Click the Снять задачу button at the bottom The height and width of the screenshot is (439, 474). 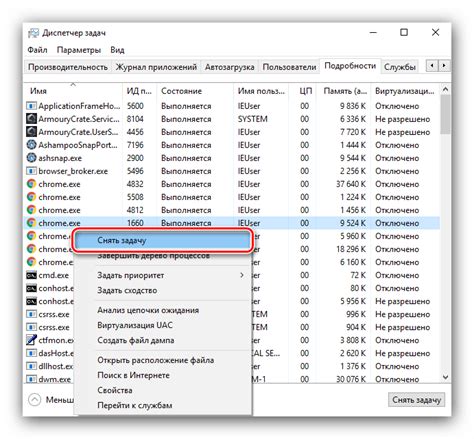click(416, 399)
